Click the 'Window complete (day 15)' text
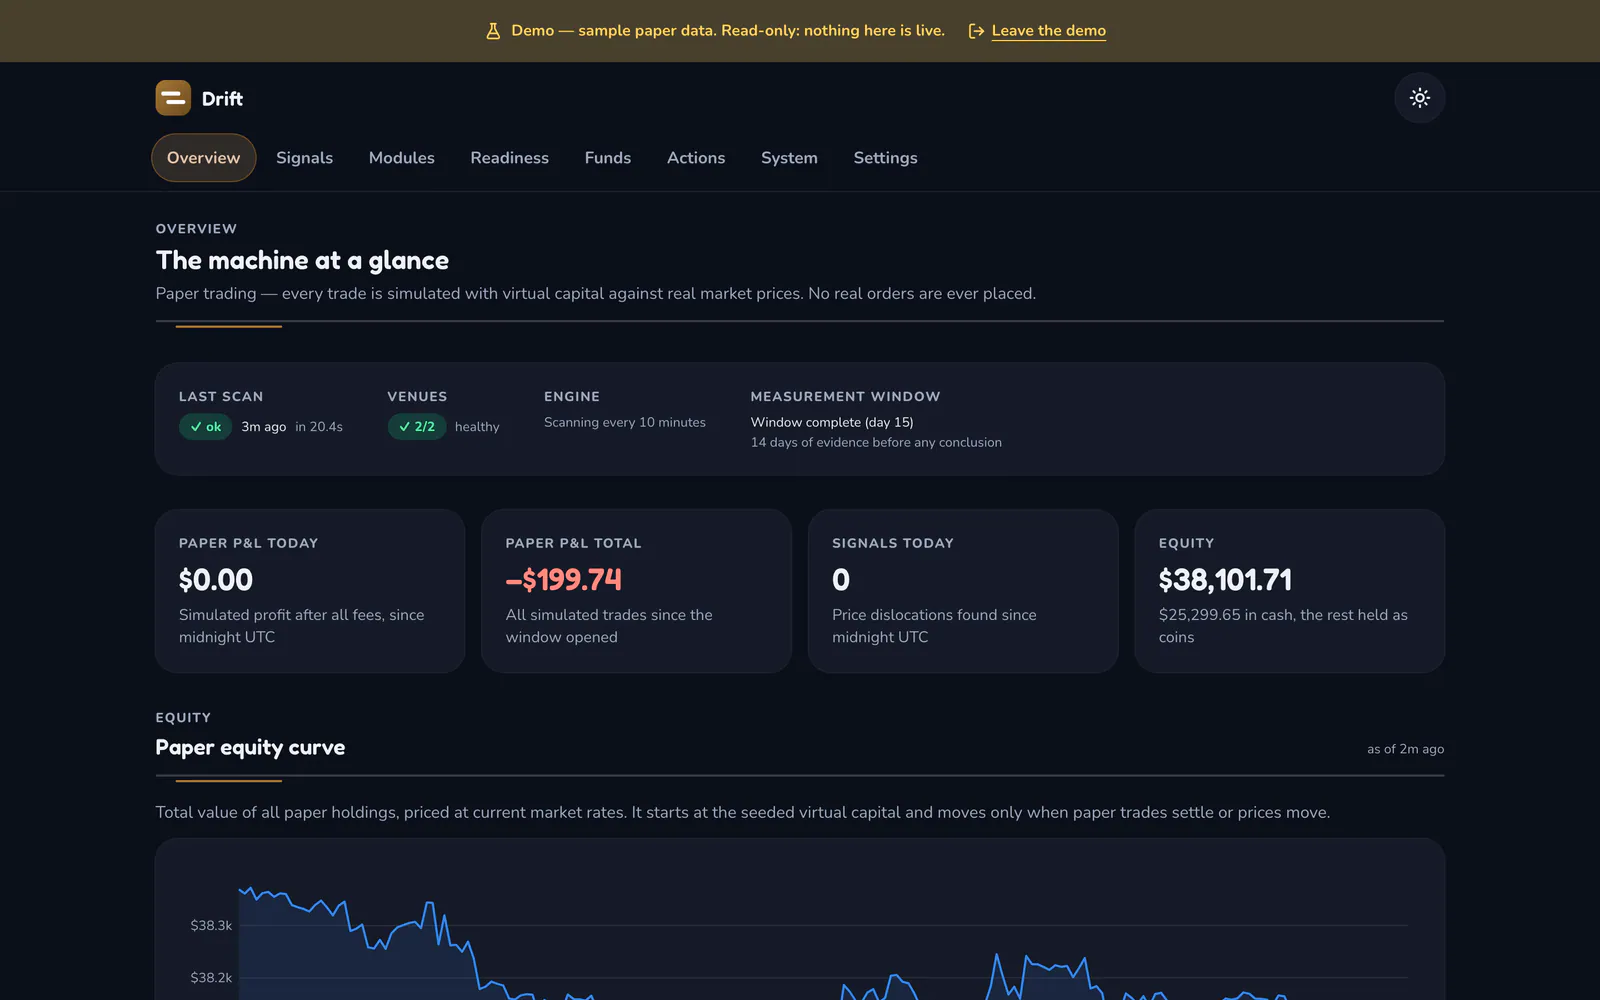Screen dimensions: 1600x1000 [x=832, y=422]
